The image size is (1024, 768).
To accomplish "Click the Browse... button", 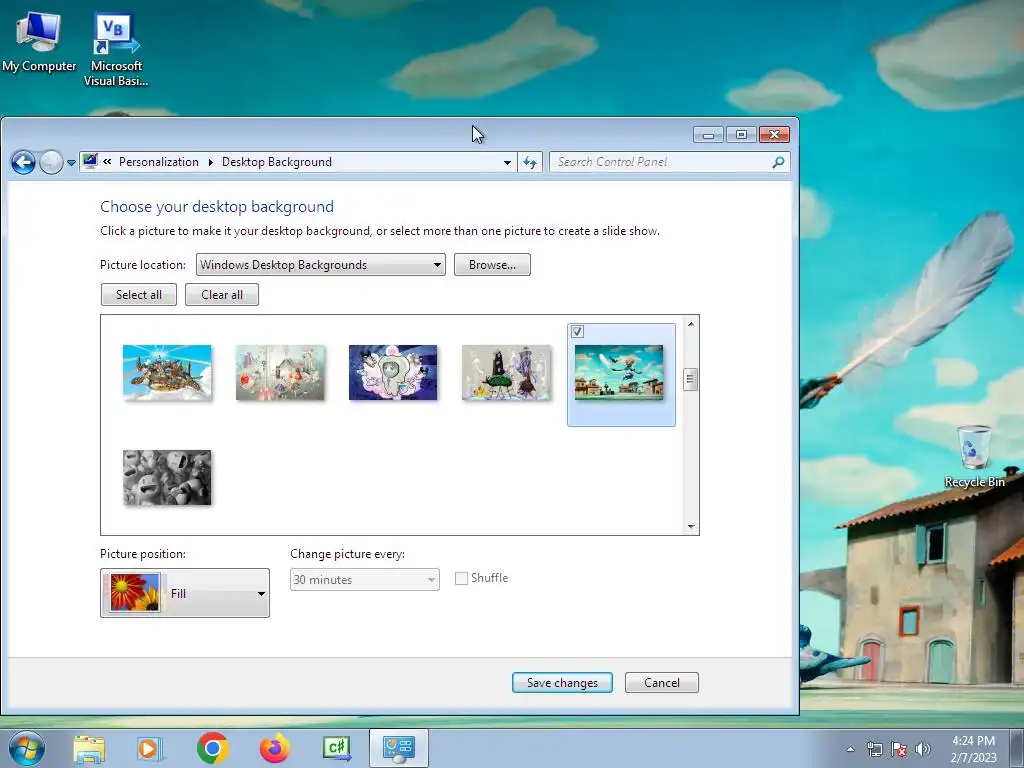I will click(492, 264).
